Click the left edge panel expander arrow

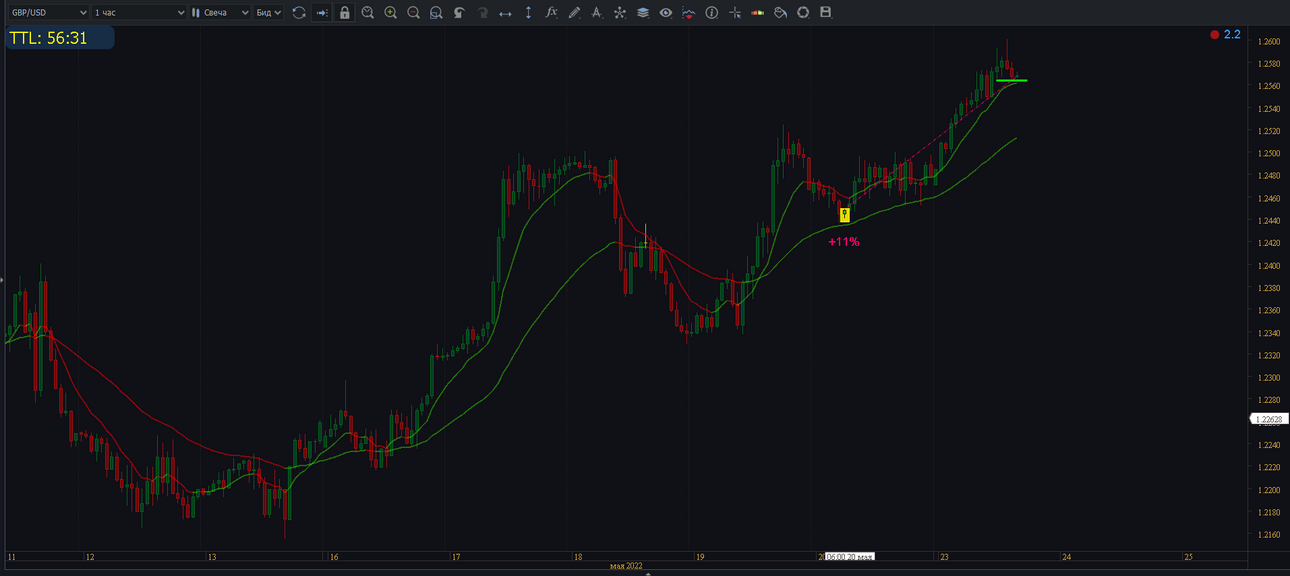(2, 281)
